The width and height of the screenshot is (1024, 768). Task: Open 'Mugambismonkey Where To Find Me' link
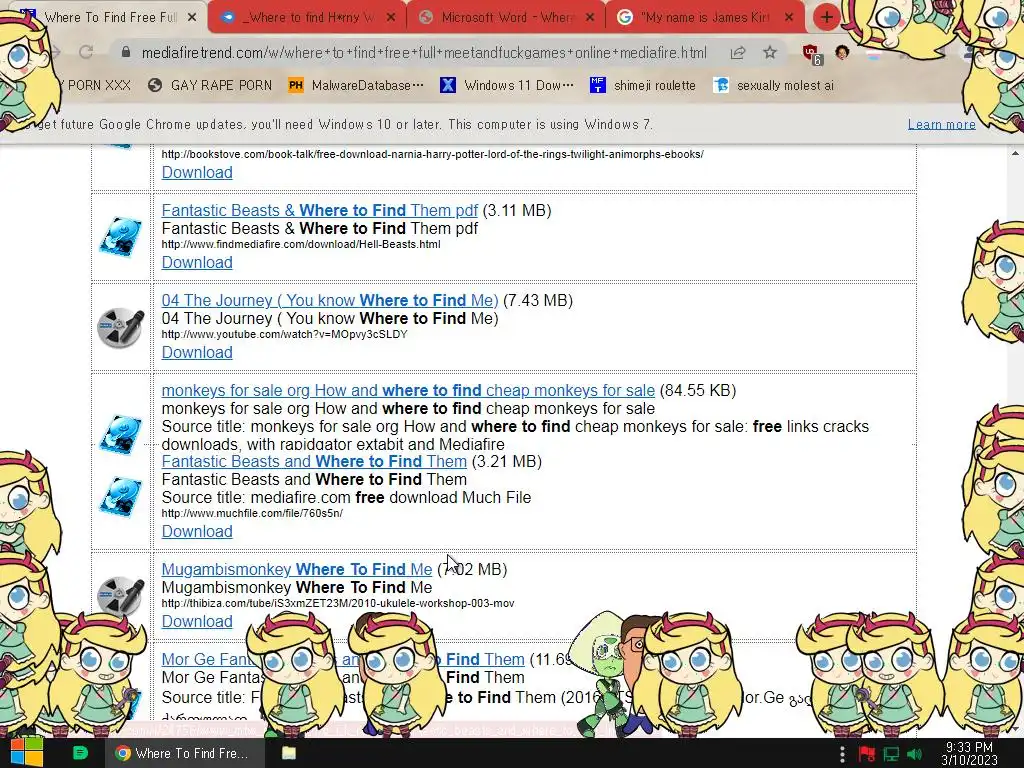(x=296, y=569)
